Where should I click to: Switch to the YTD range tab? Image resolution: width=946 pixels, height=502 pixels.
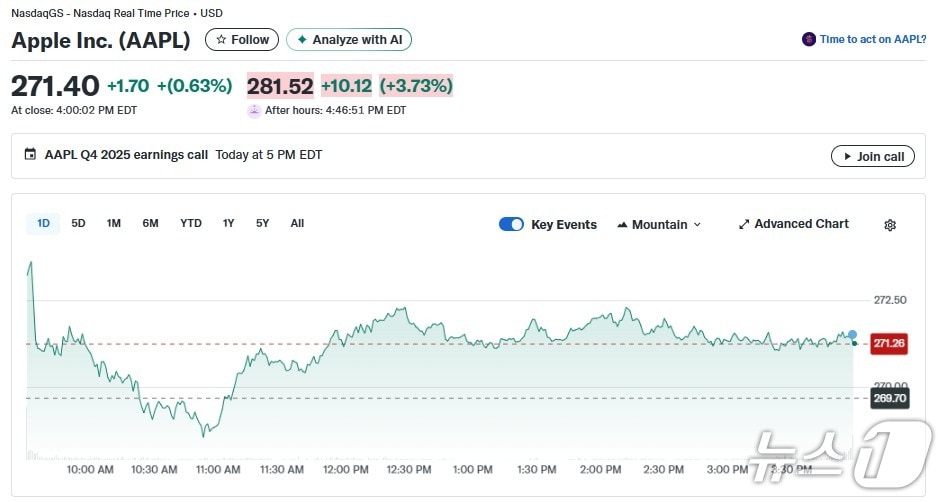click(x=190, y=223)
